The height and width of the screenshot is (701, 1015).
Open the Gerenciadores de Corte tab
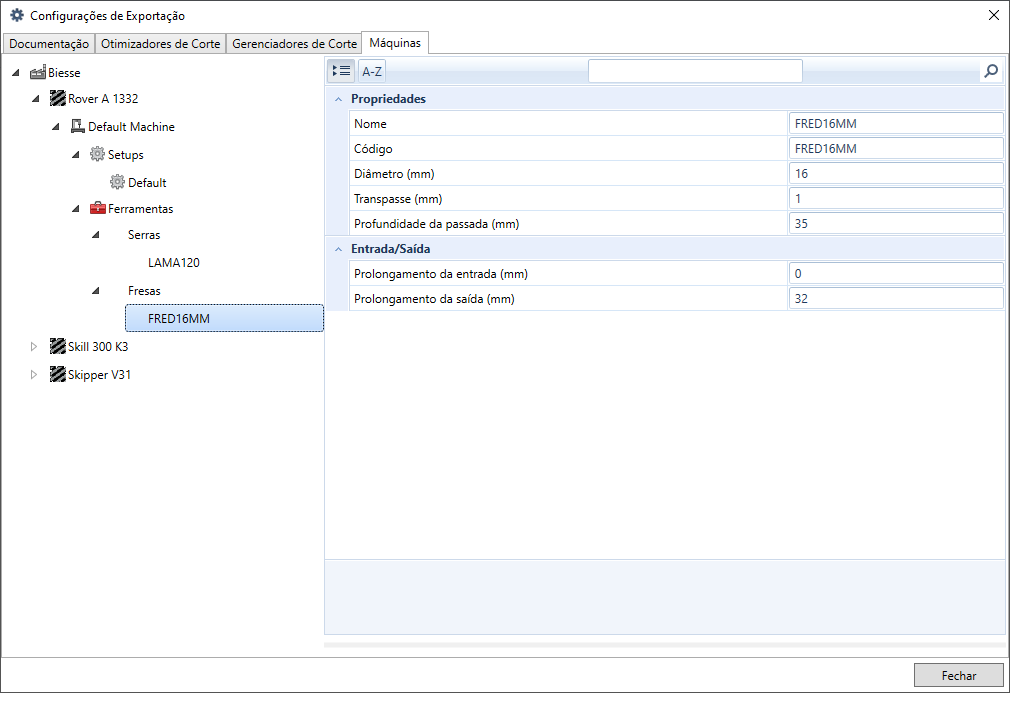(x=295, y=43)
